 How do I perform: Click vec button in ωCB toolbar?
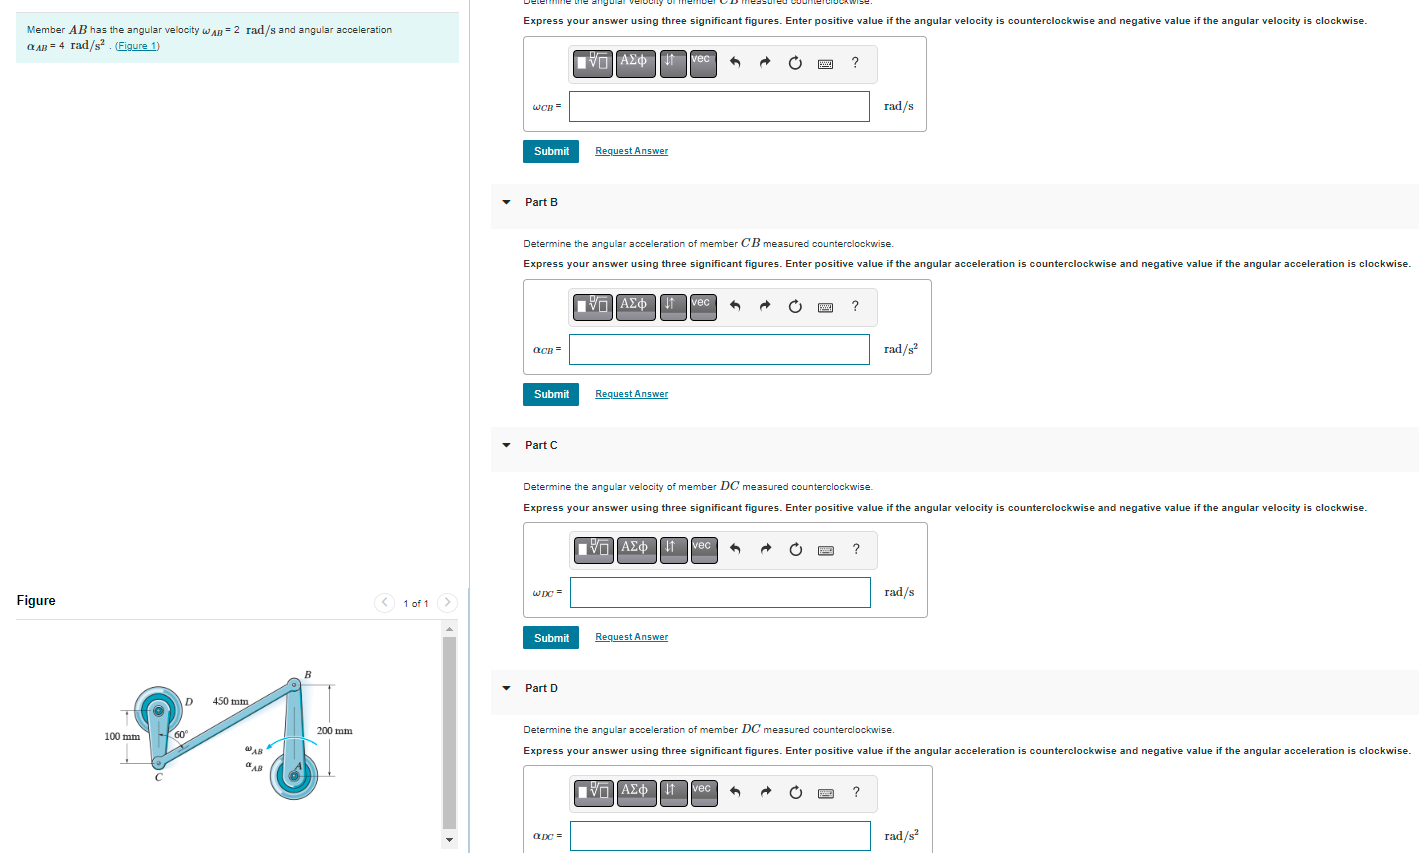[702, 63]
